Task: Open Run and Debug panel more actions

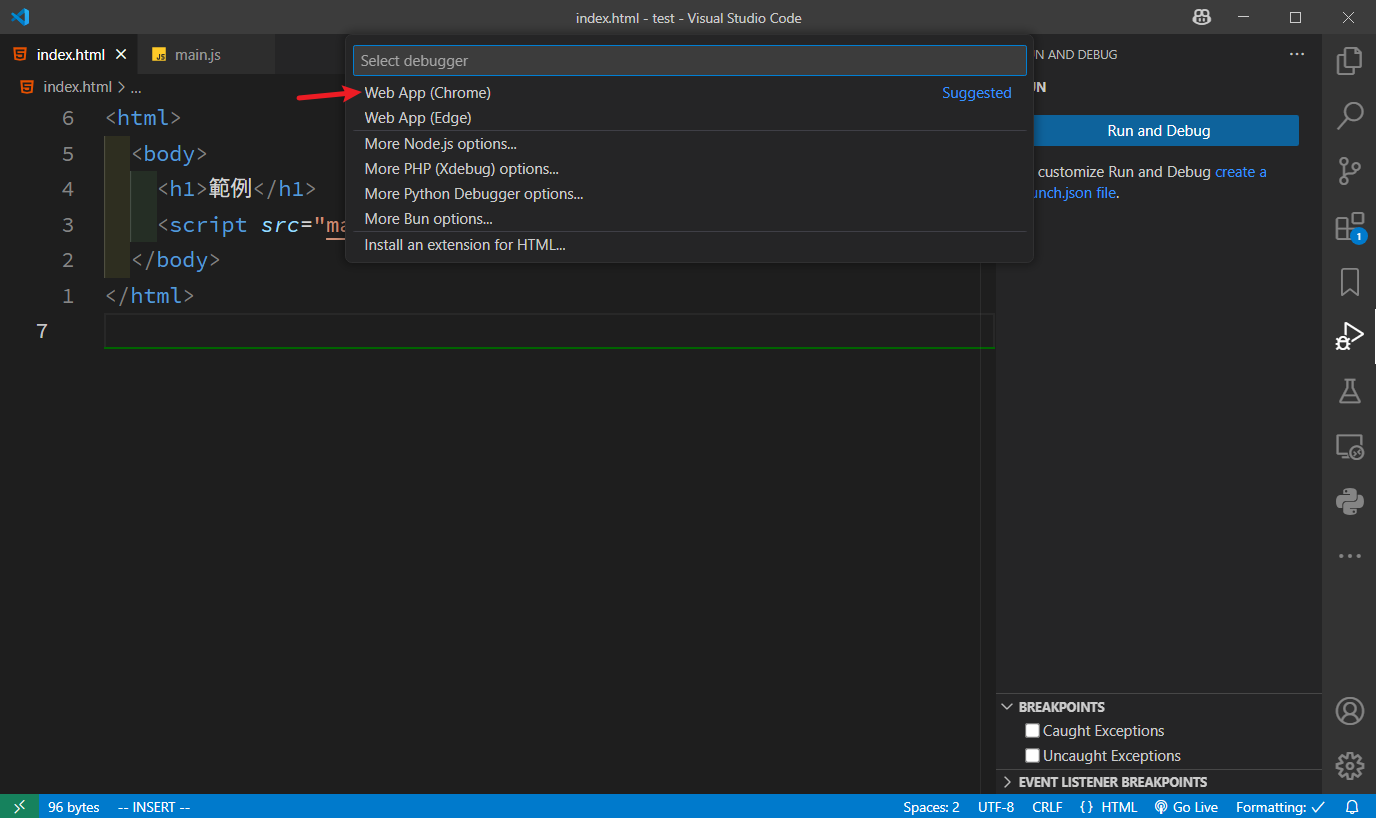Action: [x=1297, y=55]
